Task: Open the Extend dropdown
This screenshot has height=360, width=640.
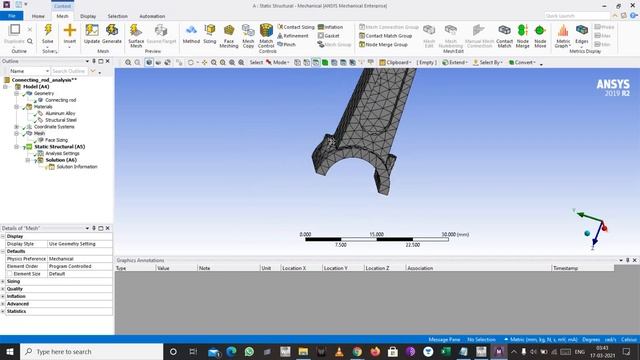Action: tap(455, 62)
